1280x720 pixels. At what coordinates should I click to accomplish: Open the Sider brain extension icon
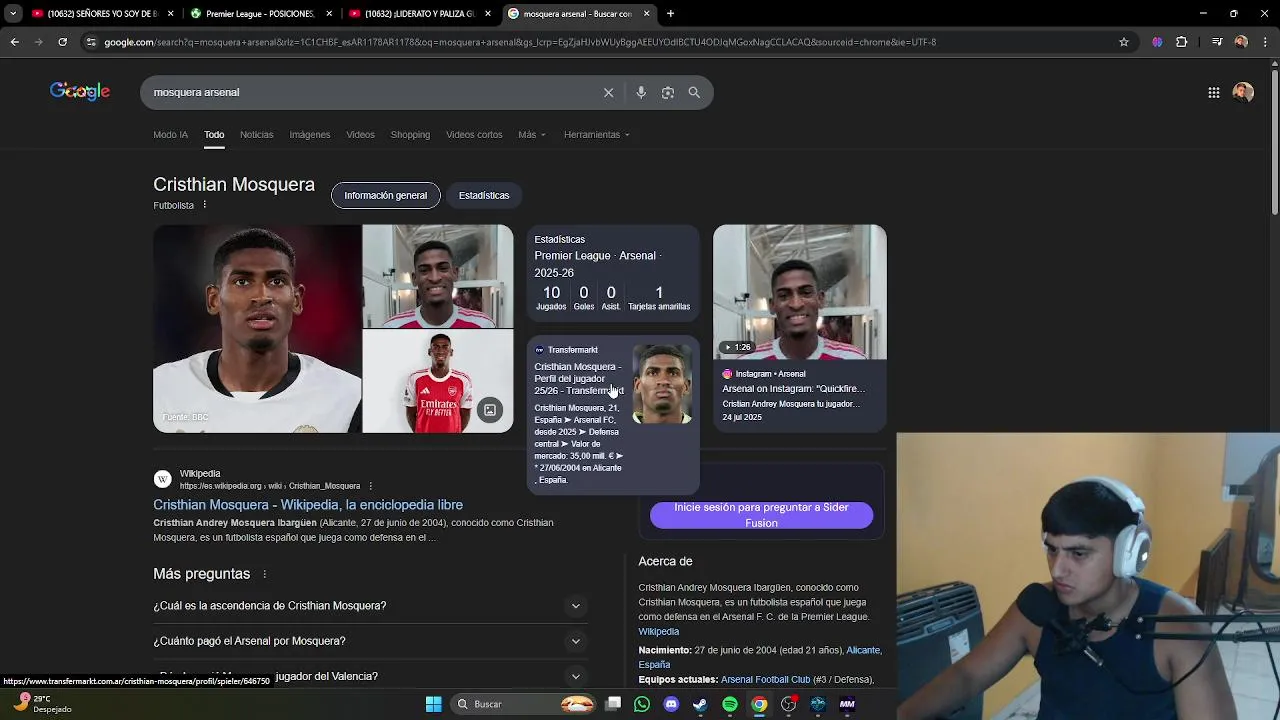1157,42
